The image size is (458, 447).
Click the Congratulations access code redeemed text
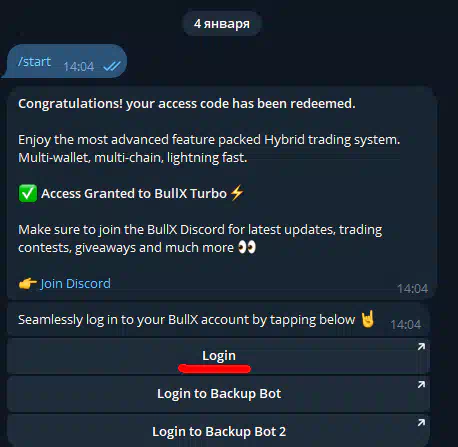187,104
